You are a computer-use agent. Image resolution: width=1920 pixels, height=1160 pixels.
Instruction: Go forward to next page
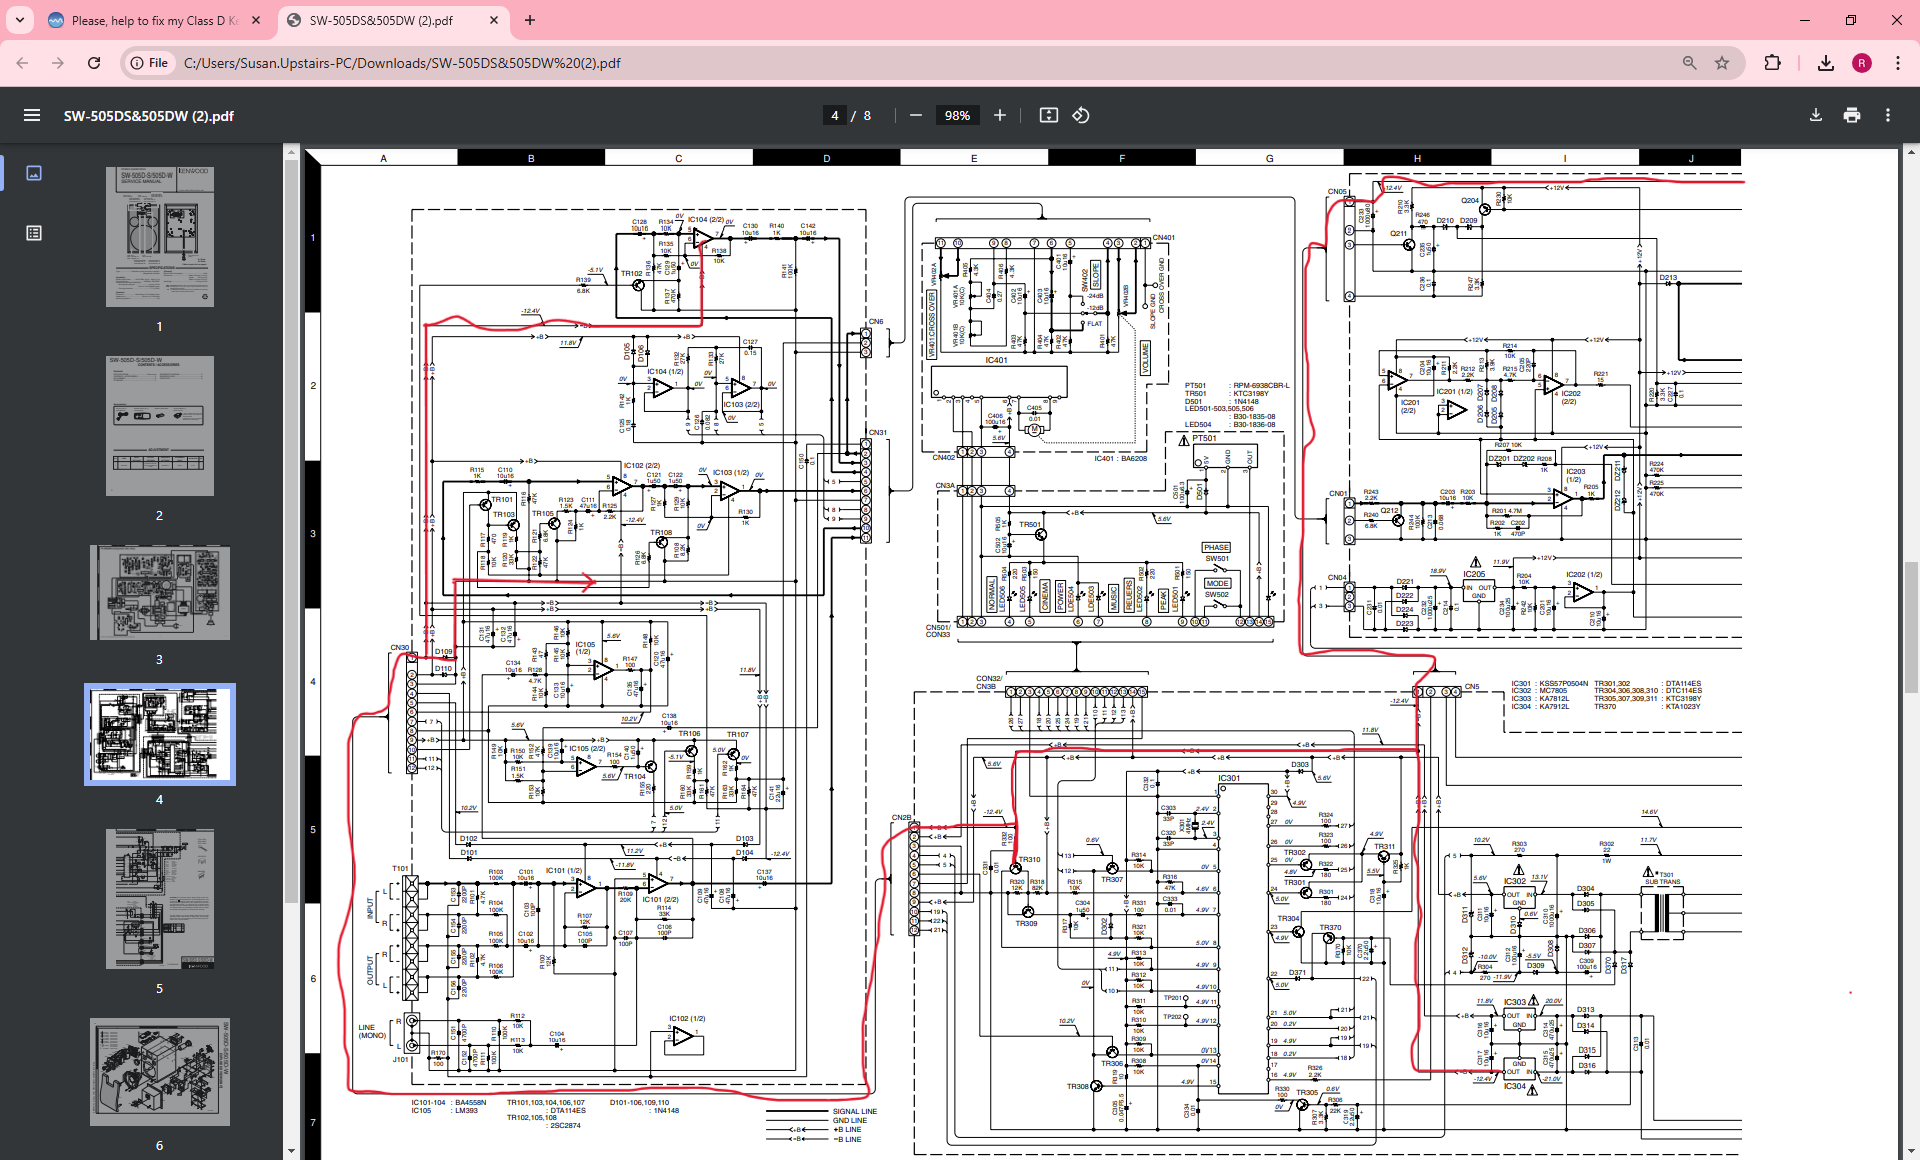(58, 63)
